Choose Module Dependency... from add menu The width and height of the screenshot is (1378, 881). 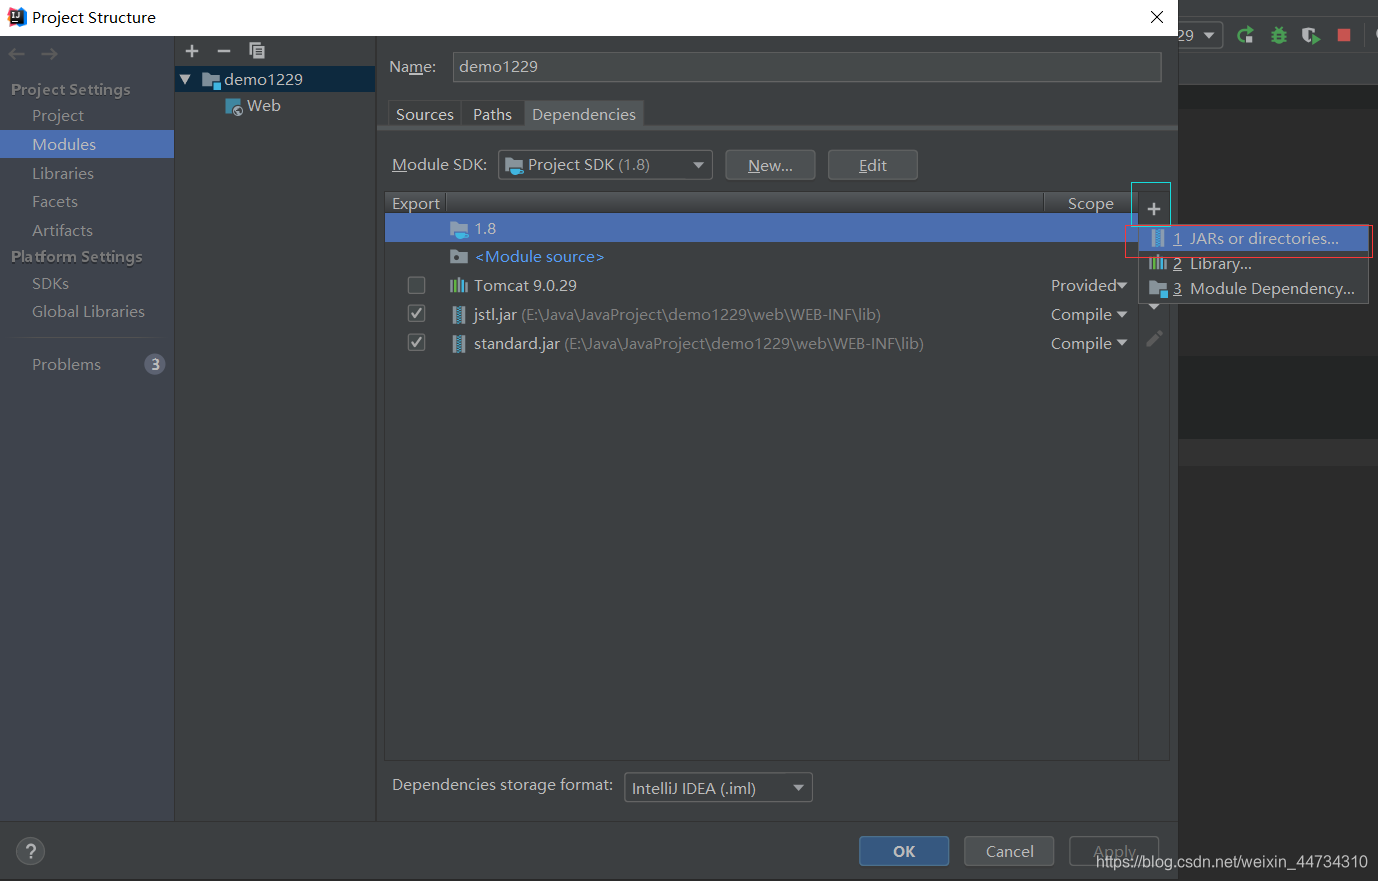tap(1254, 289)
